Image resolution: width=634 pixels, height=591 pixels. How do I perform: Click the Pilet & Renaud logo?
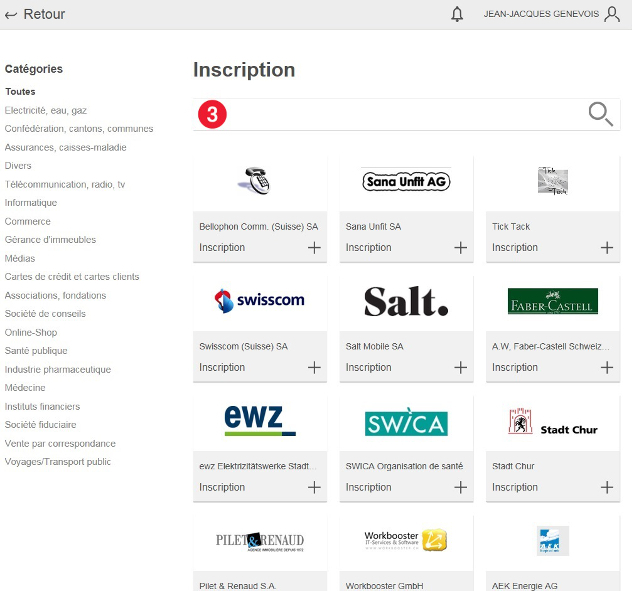point(260,541)
